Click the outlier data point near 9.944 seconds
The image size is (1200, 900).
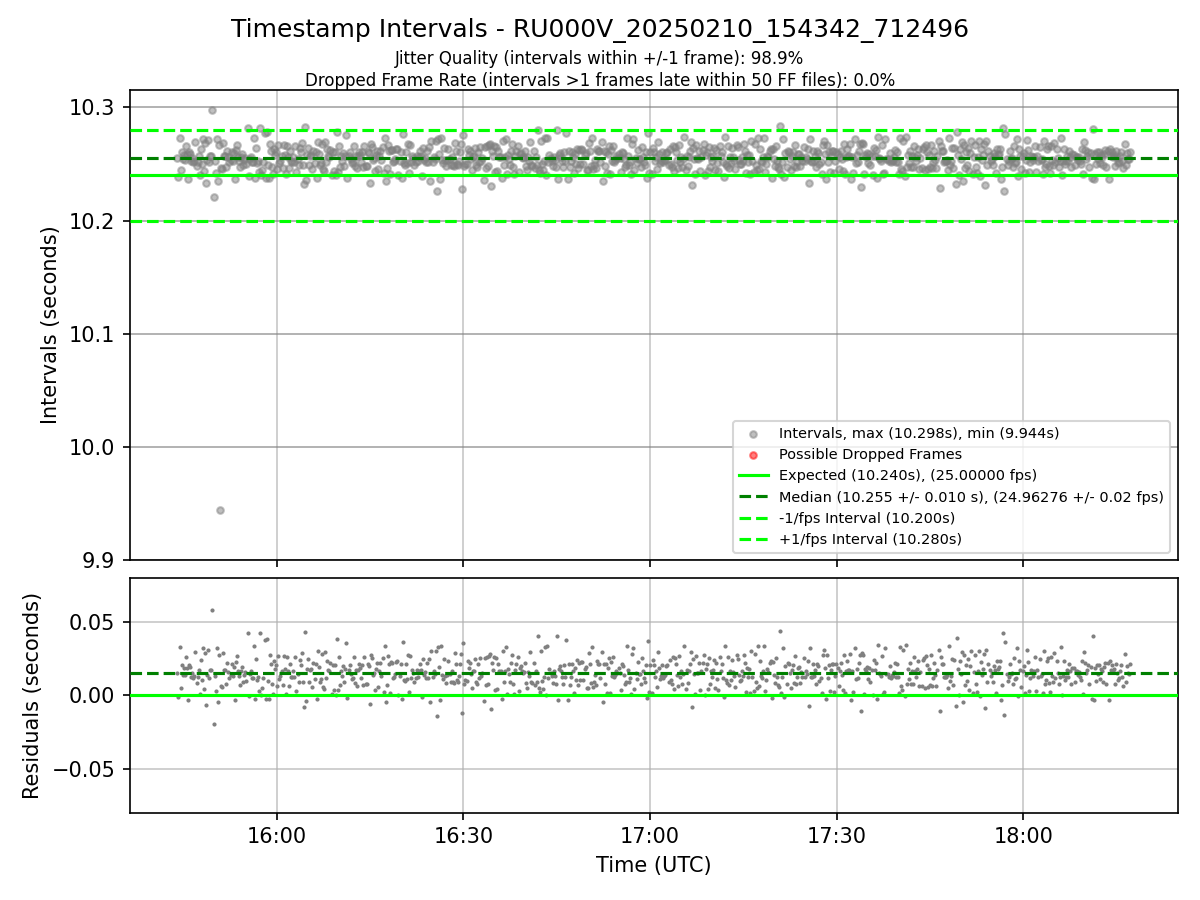click(220, 510)
